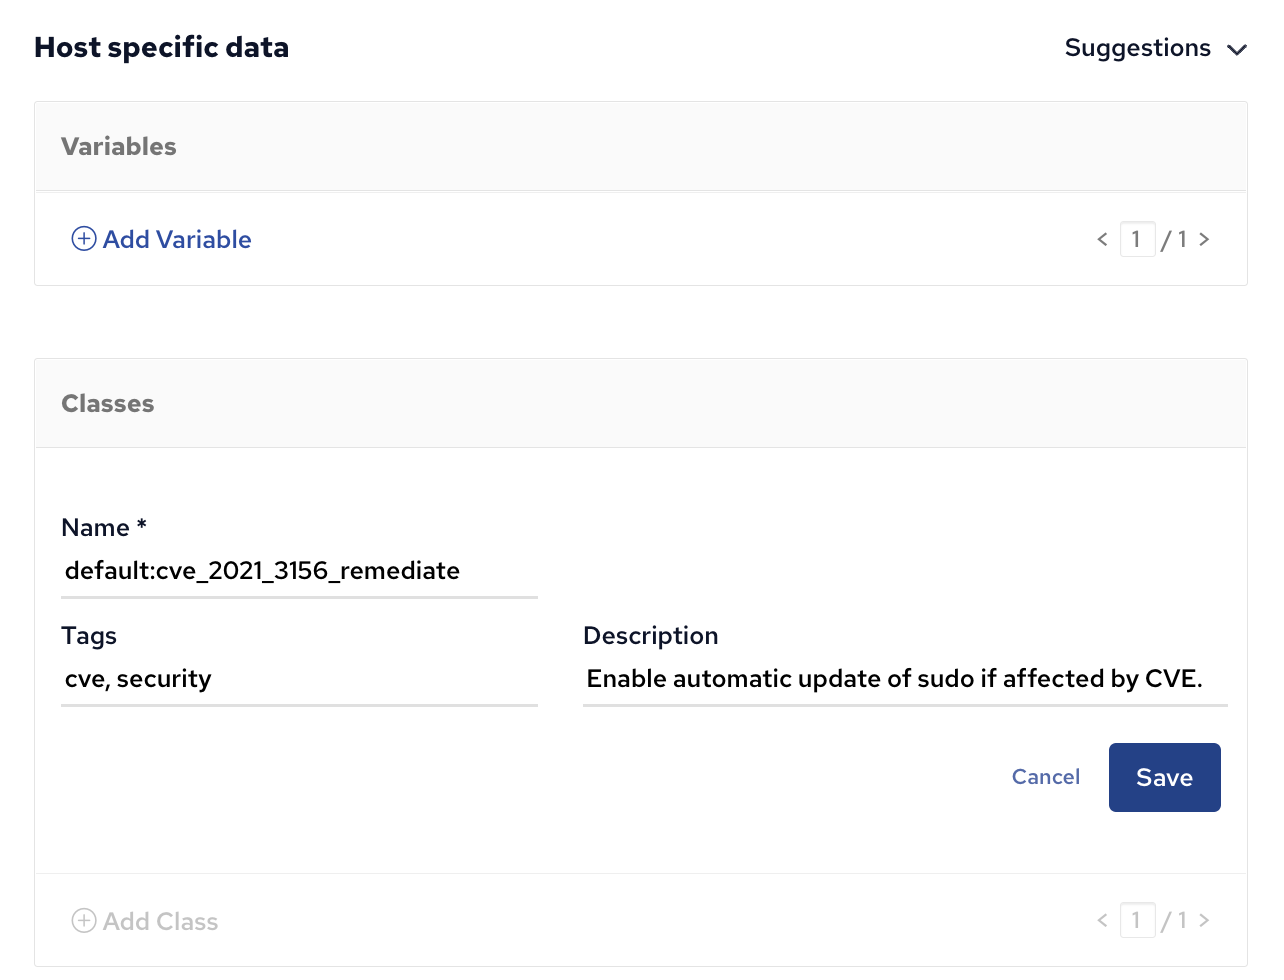
Task: Edit the class Name field
Action: tap(299, 571)
